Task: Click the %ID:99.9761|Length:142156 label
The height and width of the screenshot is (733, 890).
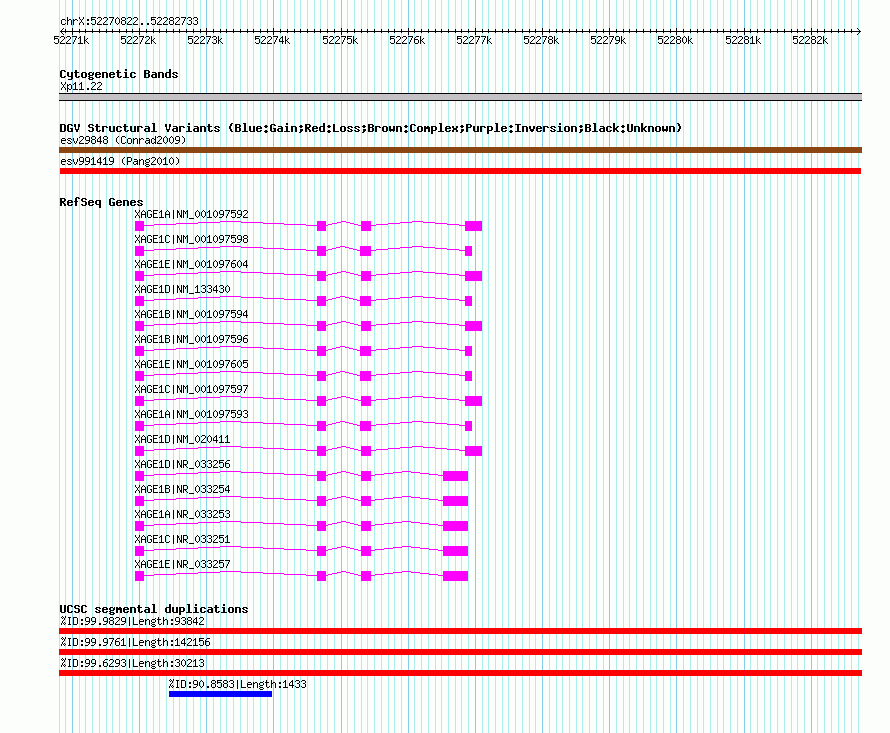Action: pos(135,642)
